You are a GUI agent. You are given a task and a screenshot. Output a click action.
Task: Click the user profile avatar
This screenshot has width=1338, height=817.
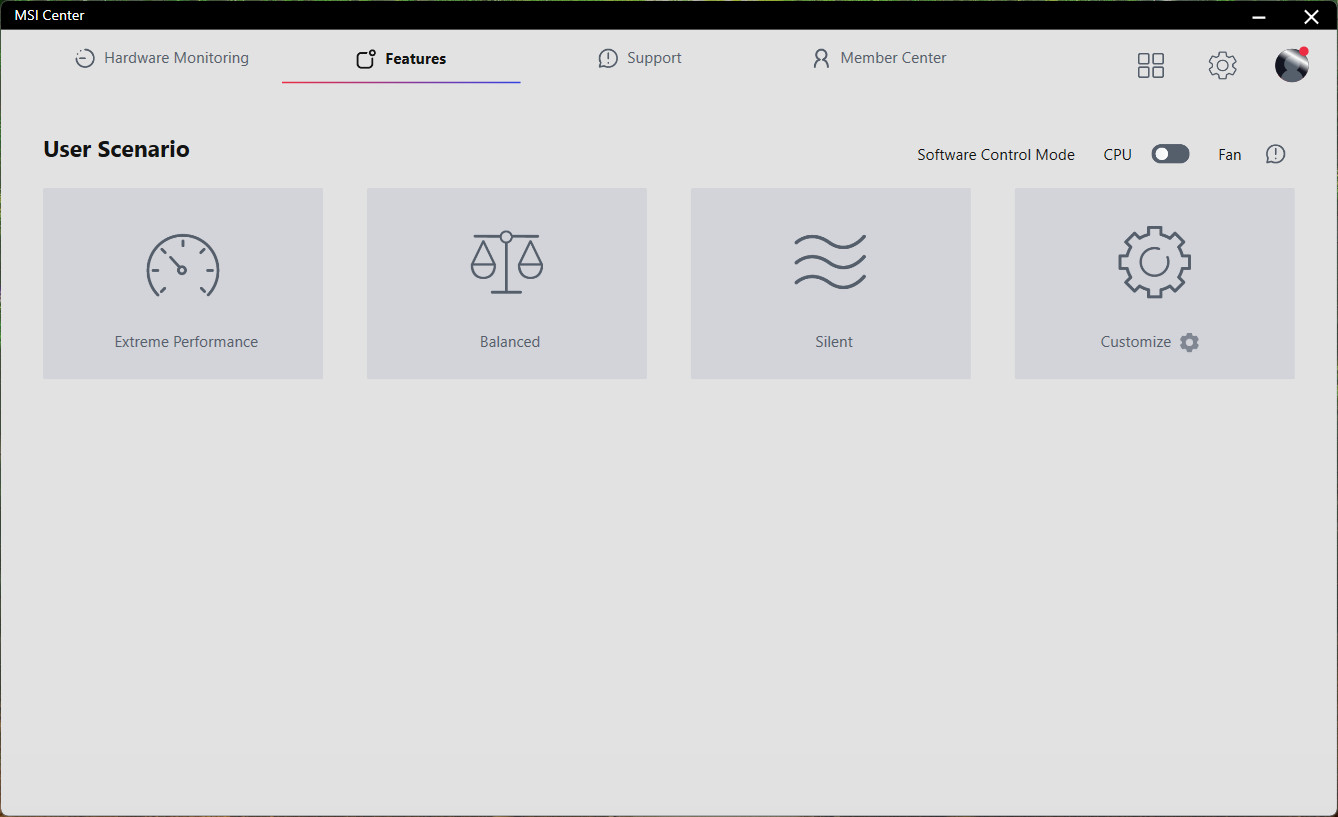pyautogui.click(x=1292, y=64)
